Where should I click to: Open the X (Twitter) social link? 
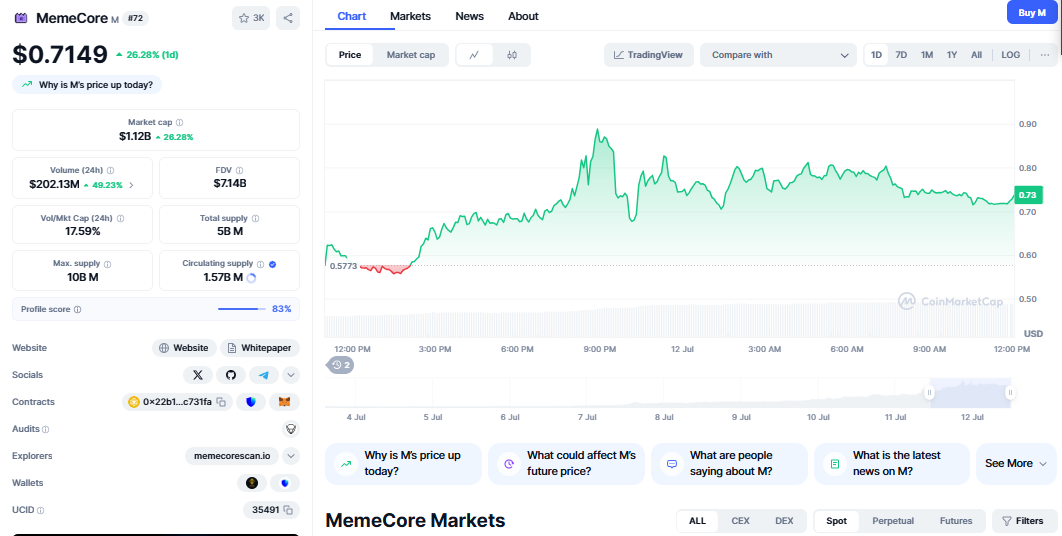[x=198, y=375]
